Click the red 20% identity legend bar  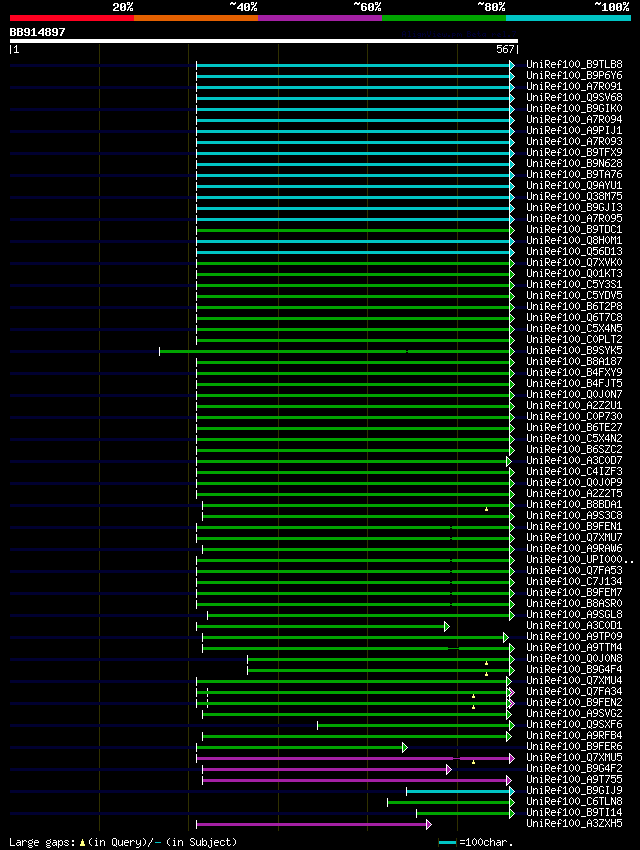pos(72,18)
